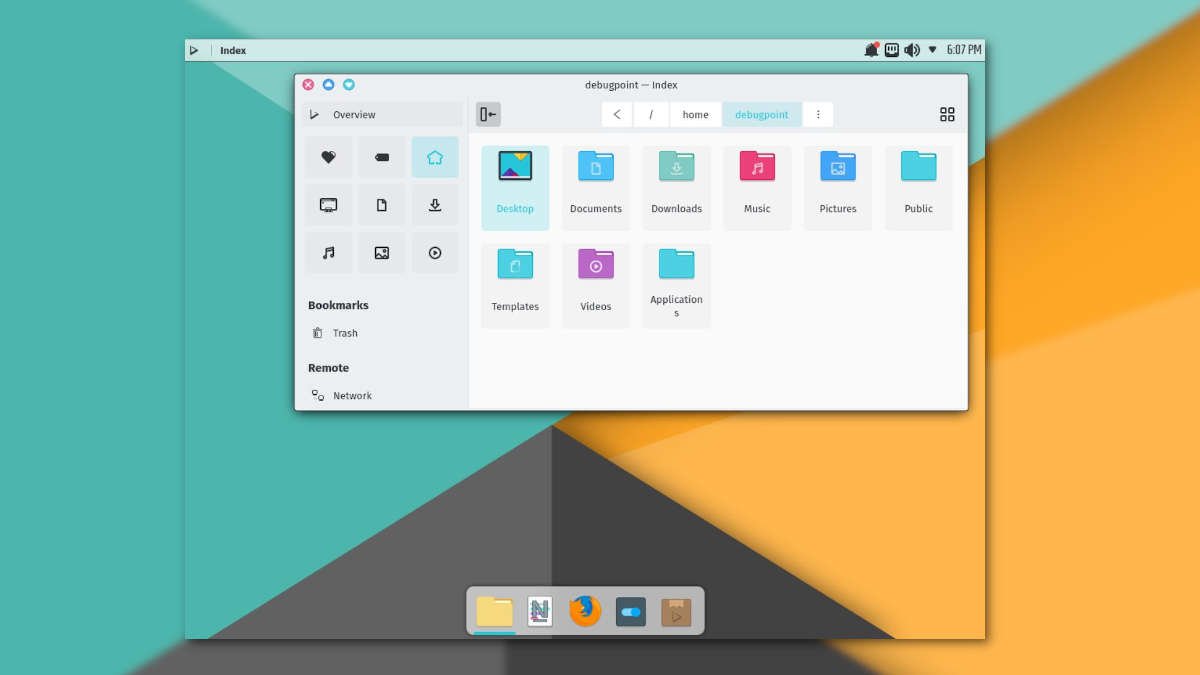Open Documents quick place in sidebar
This screenshot has height=675, width=1200.
tap(381, 205)
